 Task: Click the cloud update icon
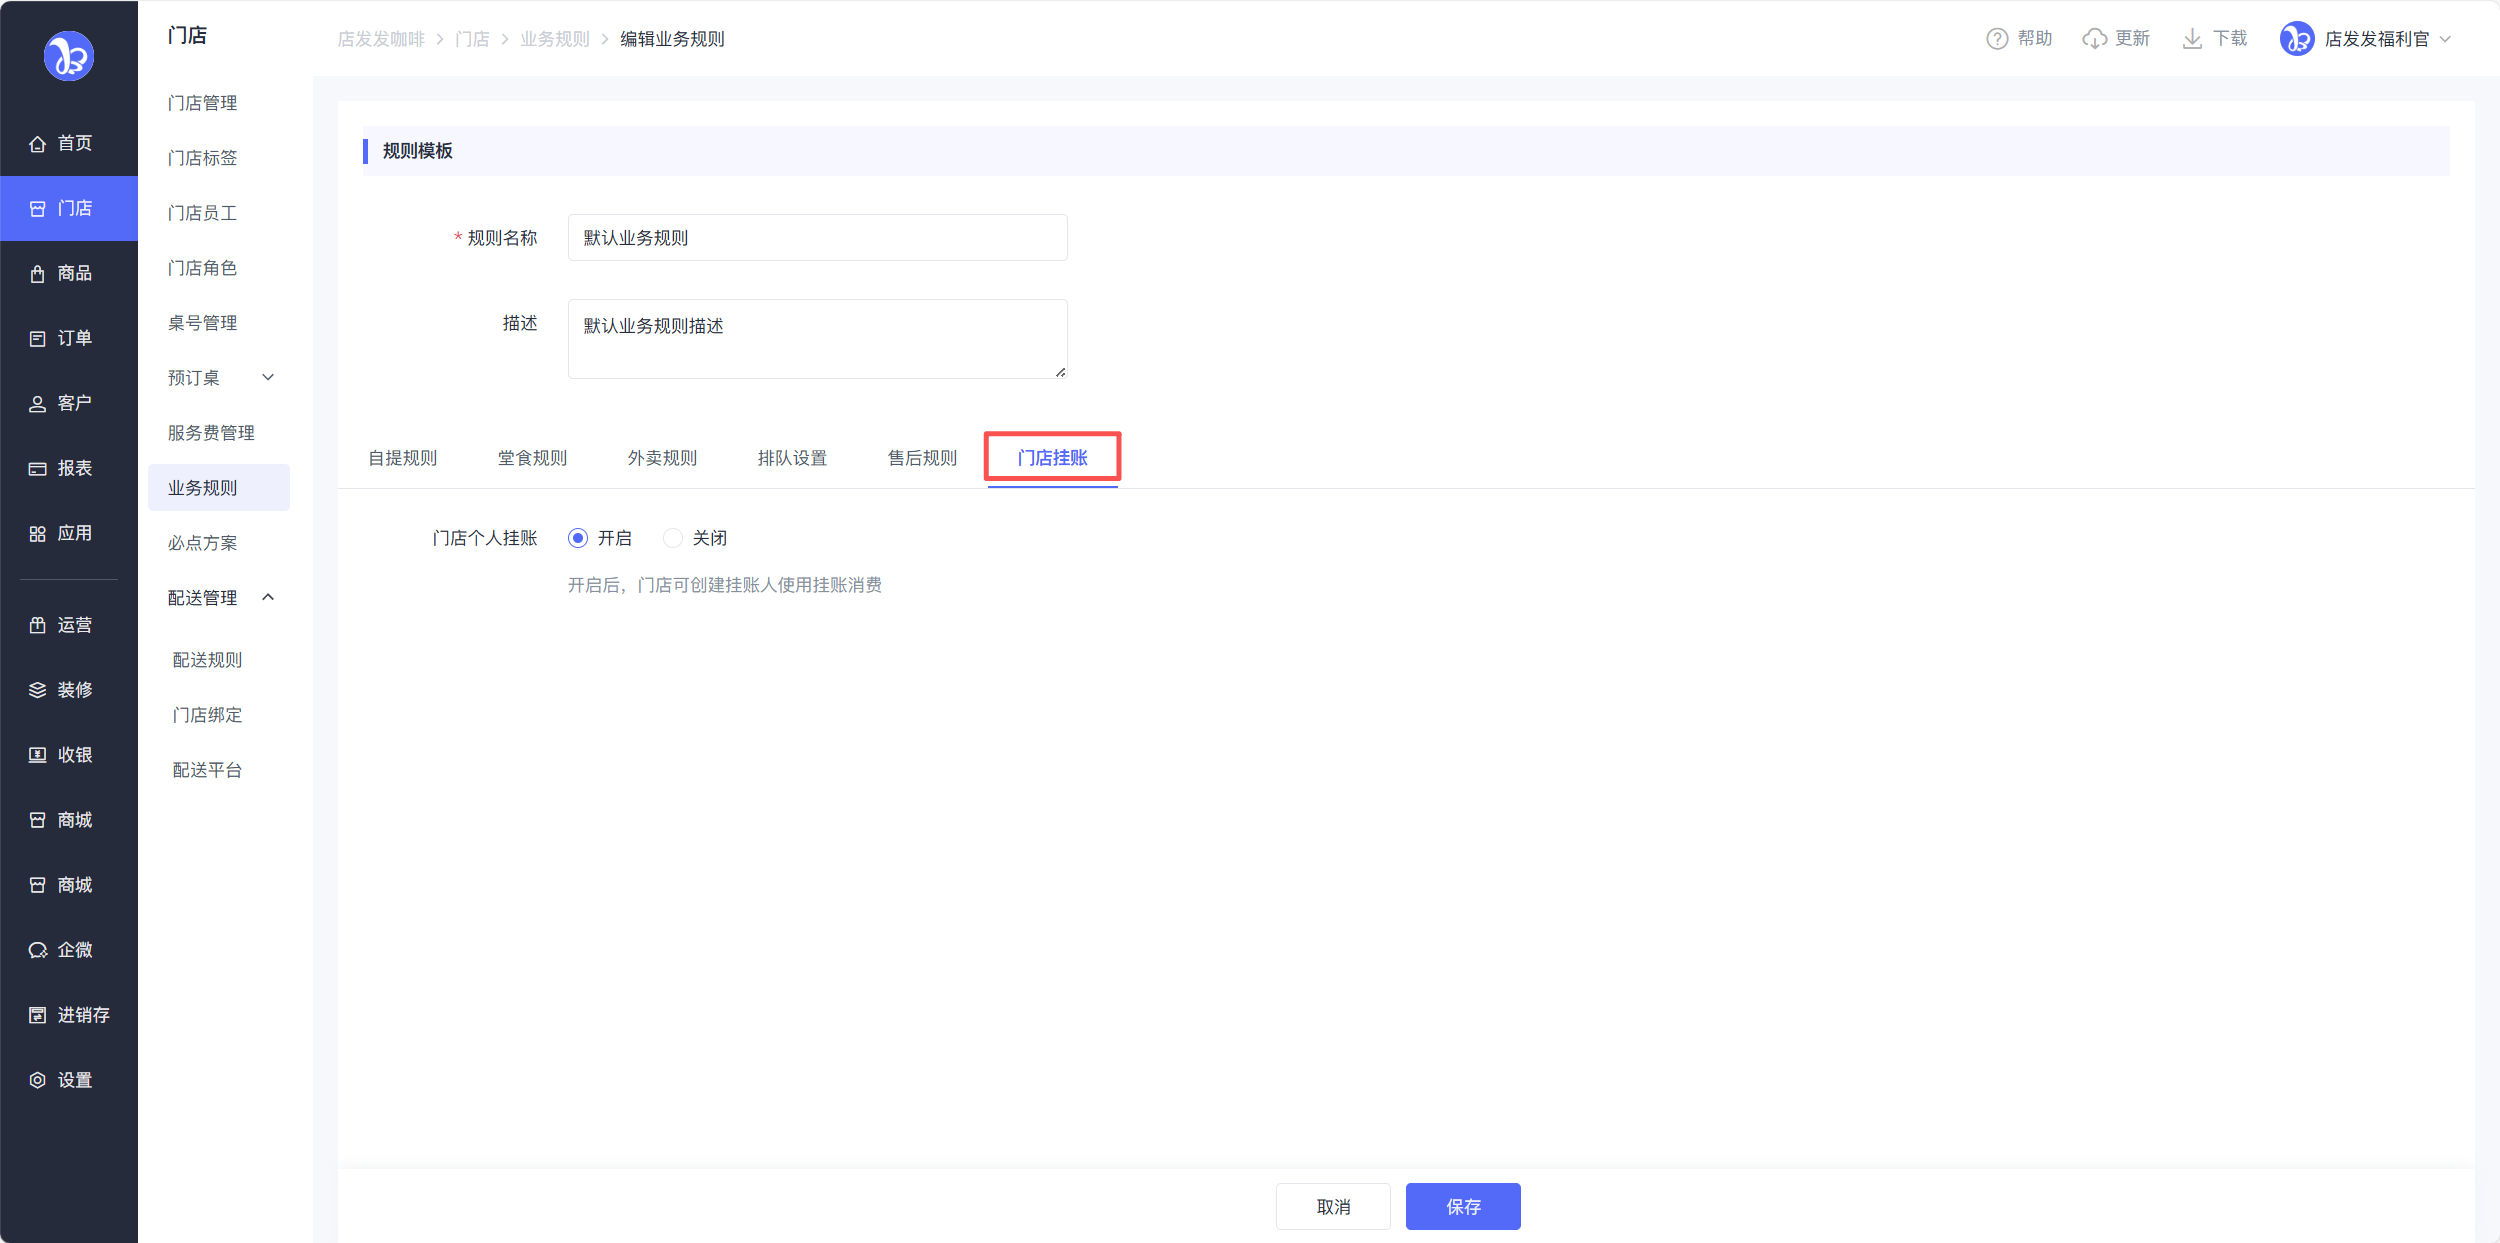click(2094, 39)
